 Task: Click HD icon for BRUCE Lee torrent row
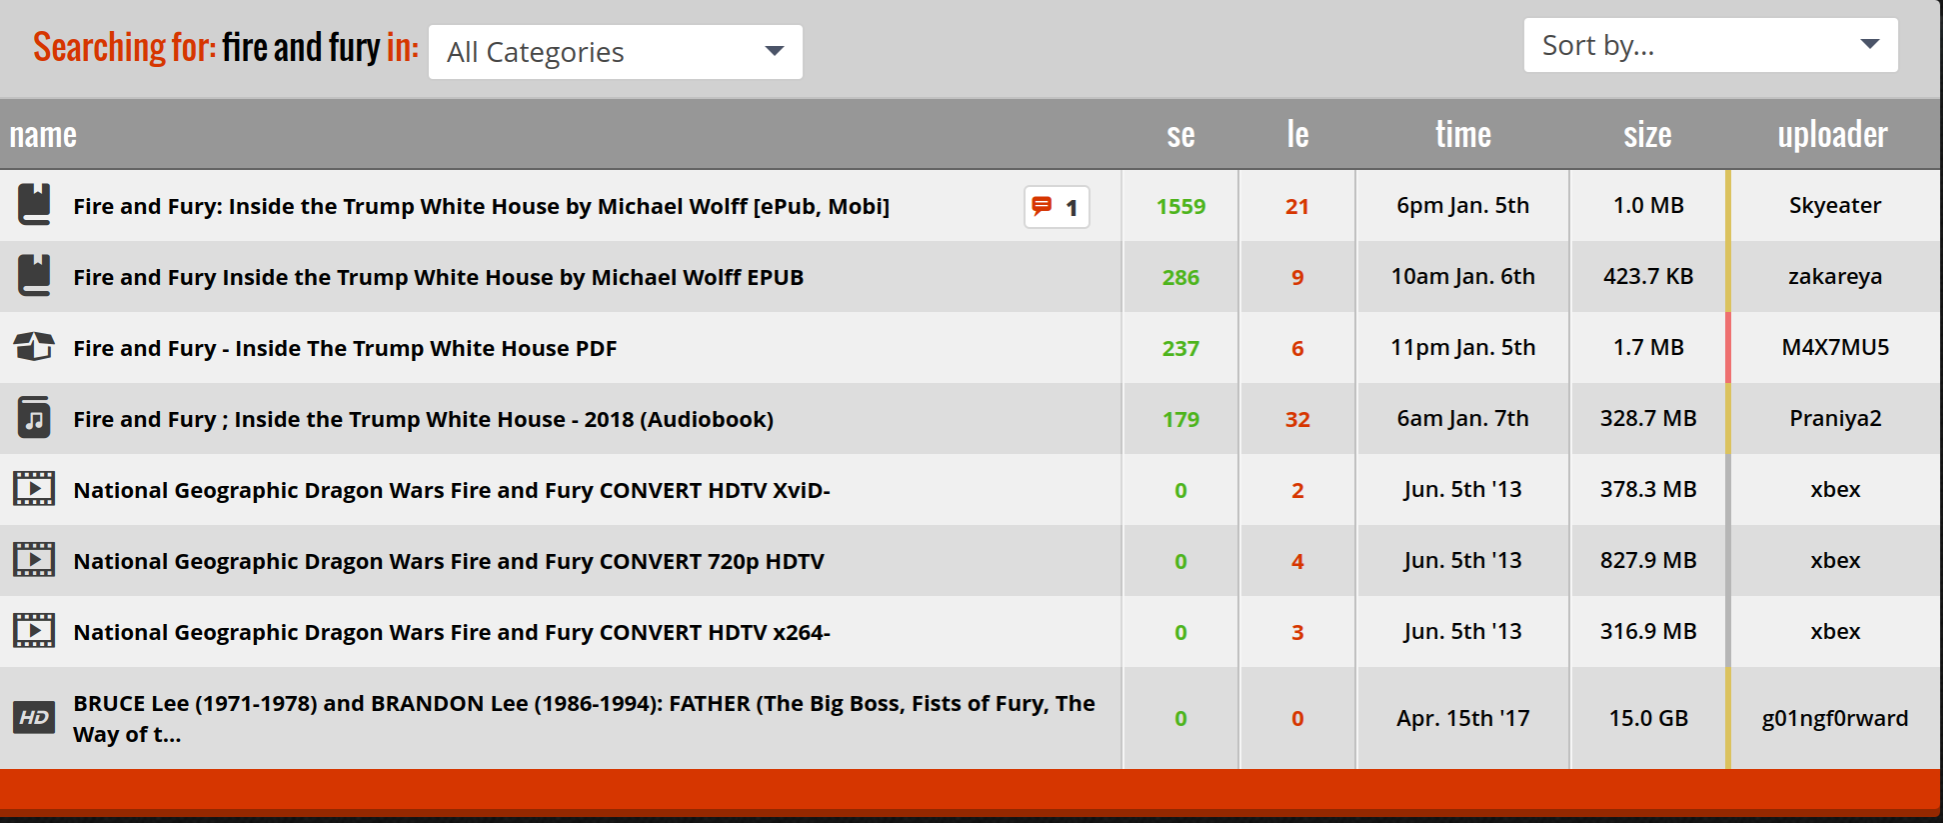point(34,718)
